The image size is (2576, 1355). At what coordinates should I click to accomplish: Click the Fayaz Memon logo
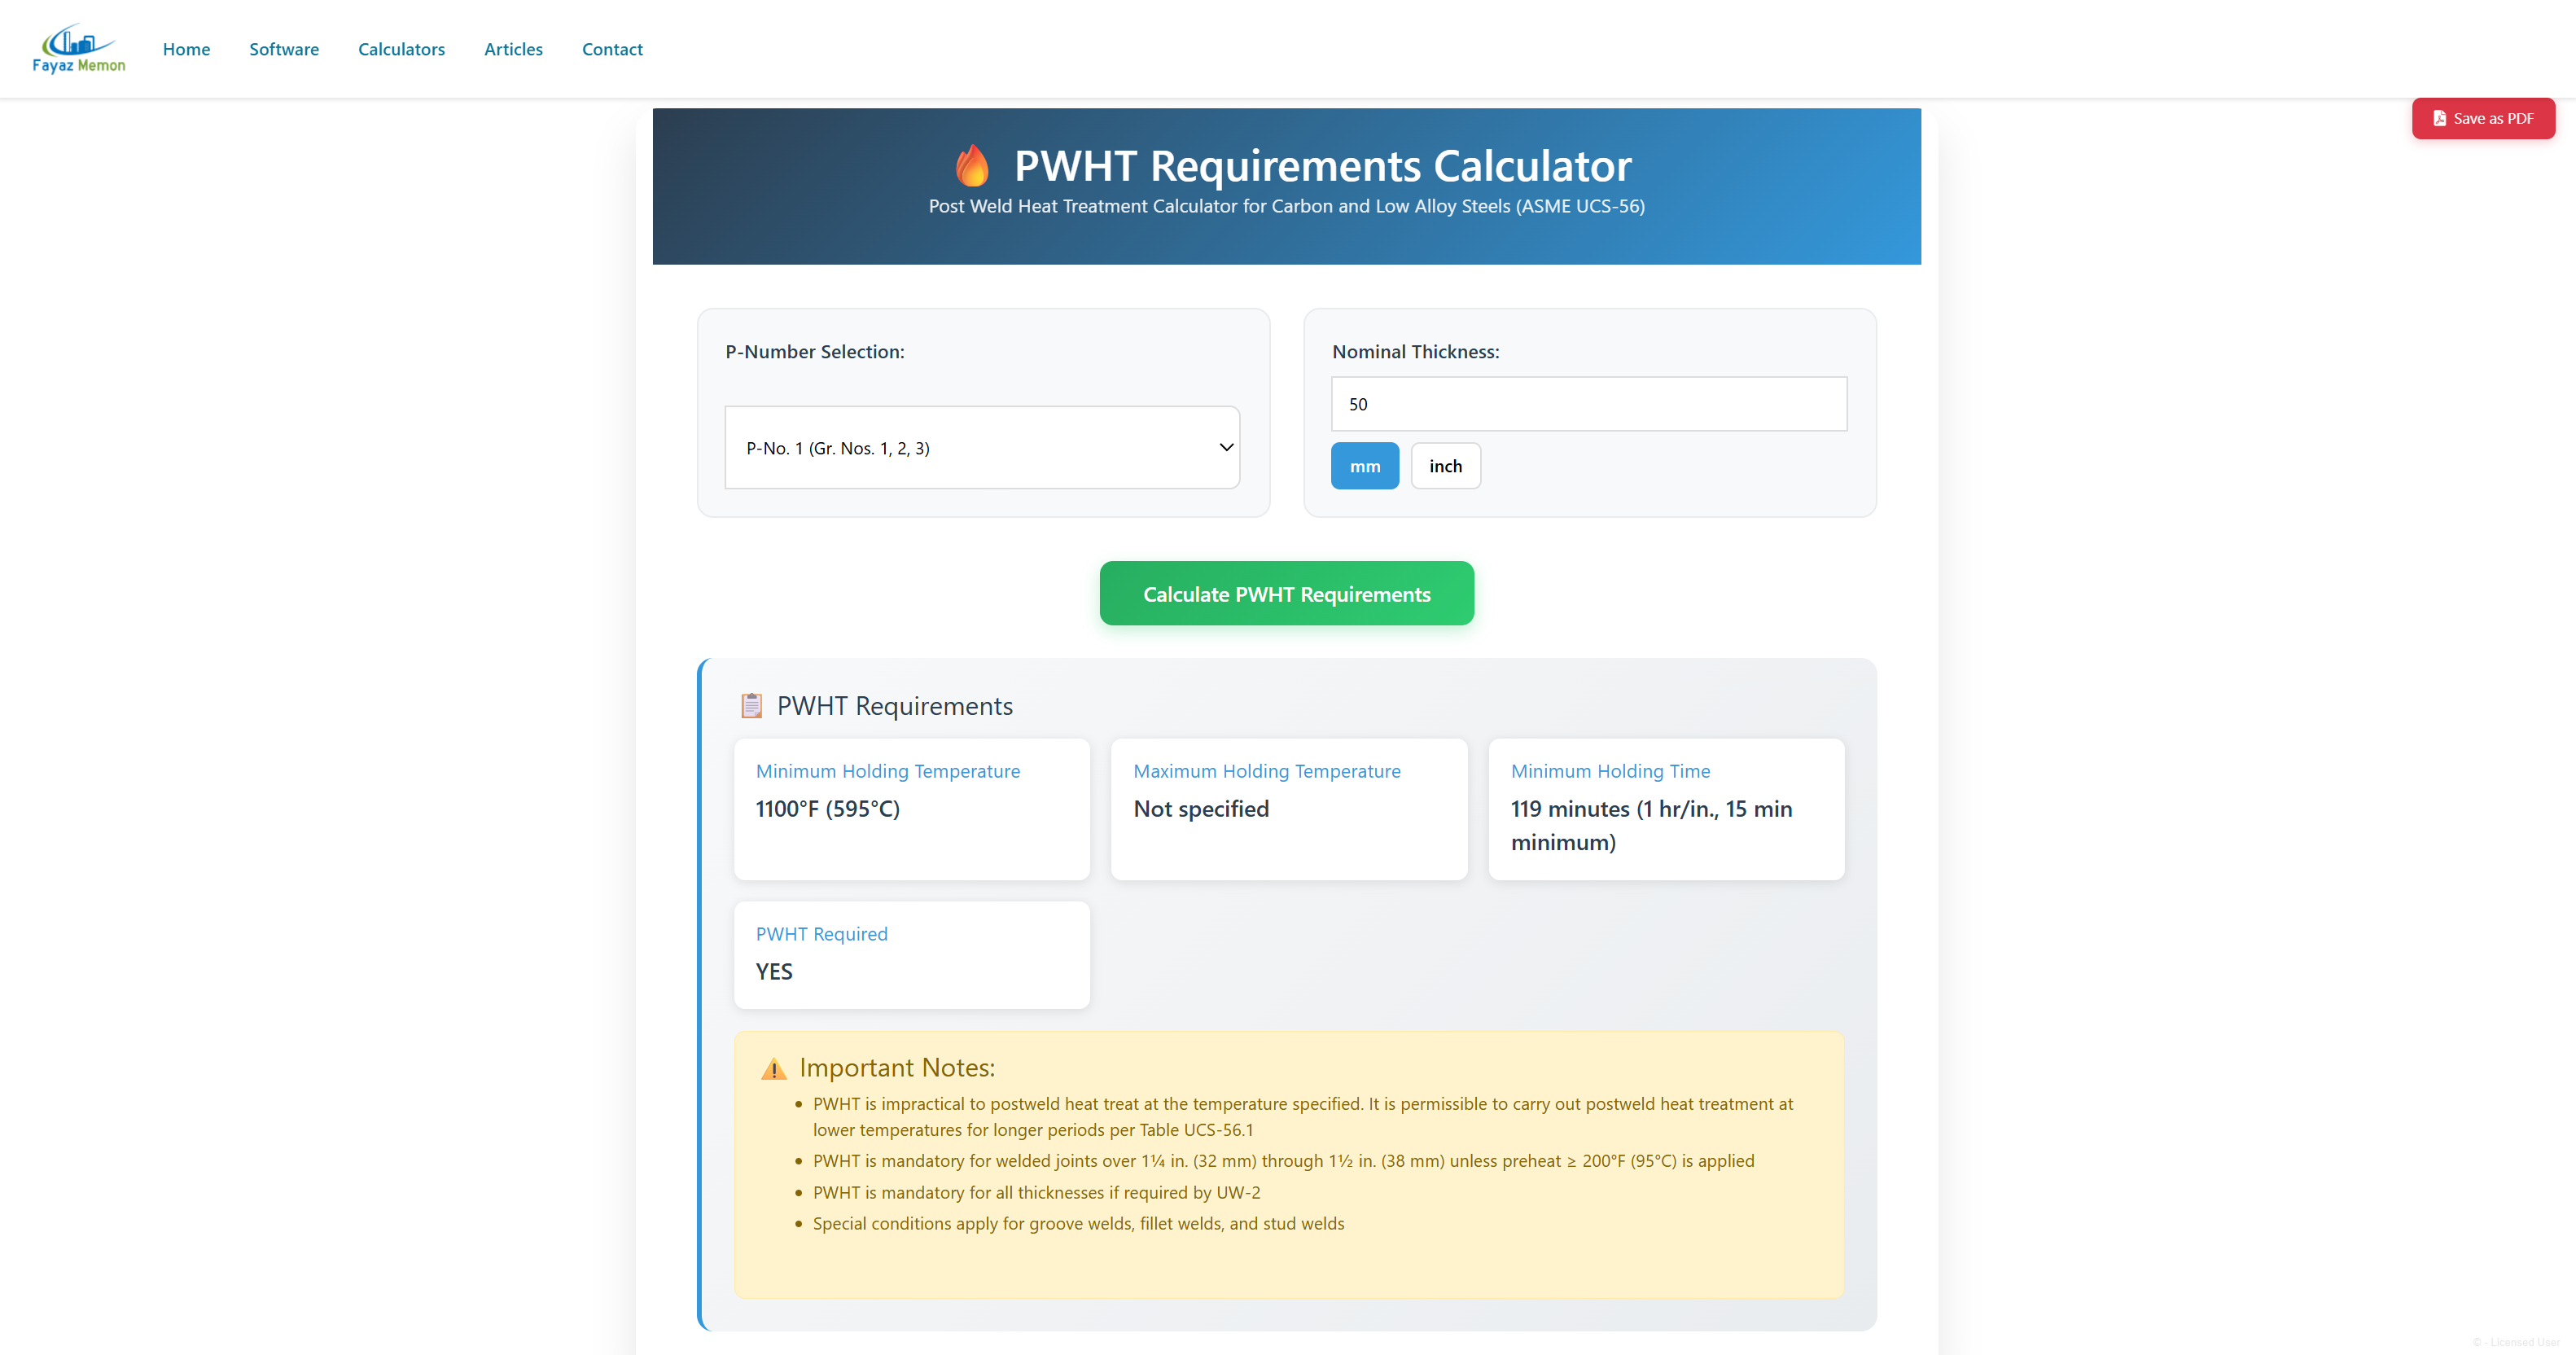[x=78, y=49]
